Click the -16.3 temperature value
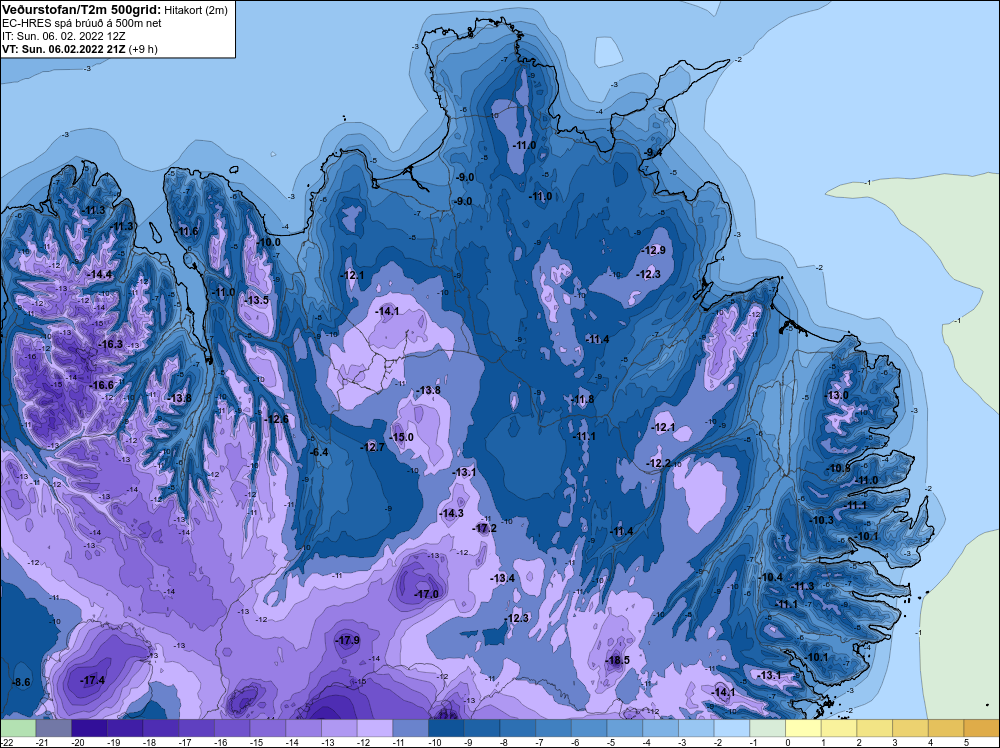1000x748 pixels. [110, 344]
